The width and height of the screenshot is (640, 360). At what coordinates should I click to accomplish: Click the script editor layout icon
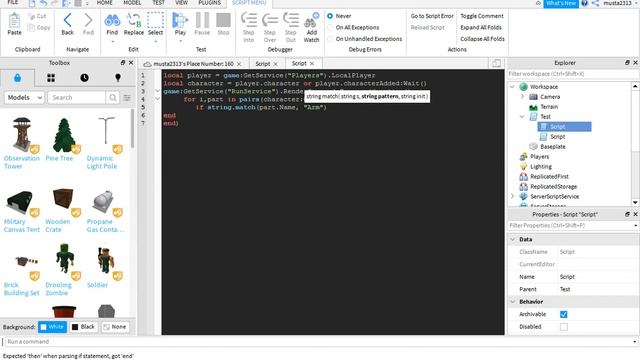point(496,63)
